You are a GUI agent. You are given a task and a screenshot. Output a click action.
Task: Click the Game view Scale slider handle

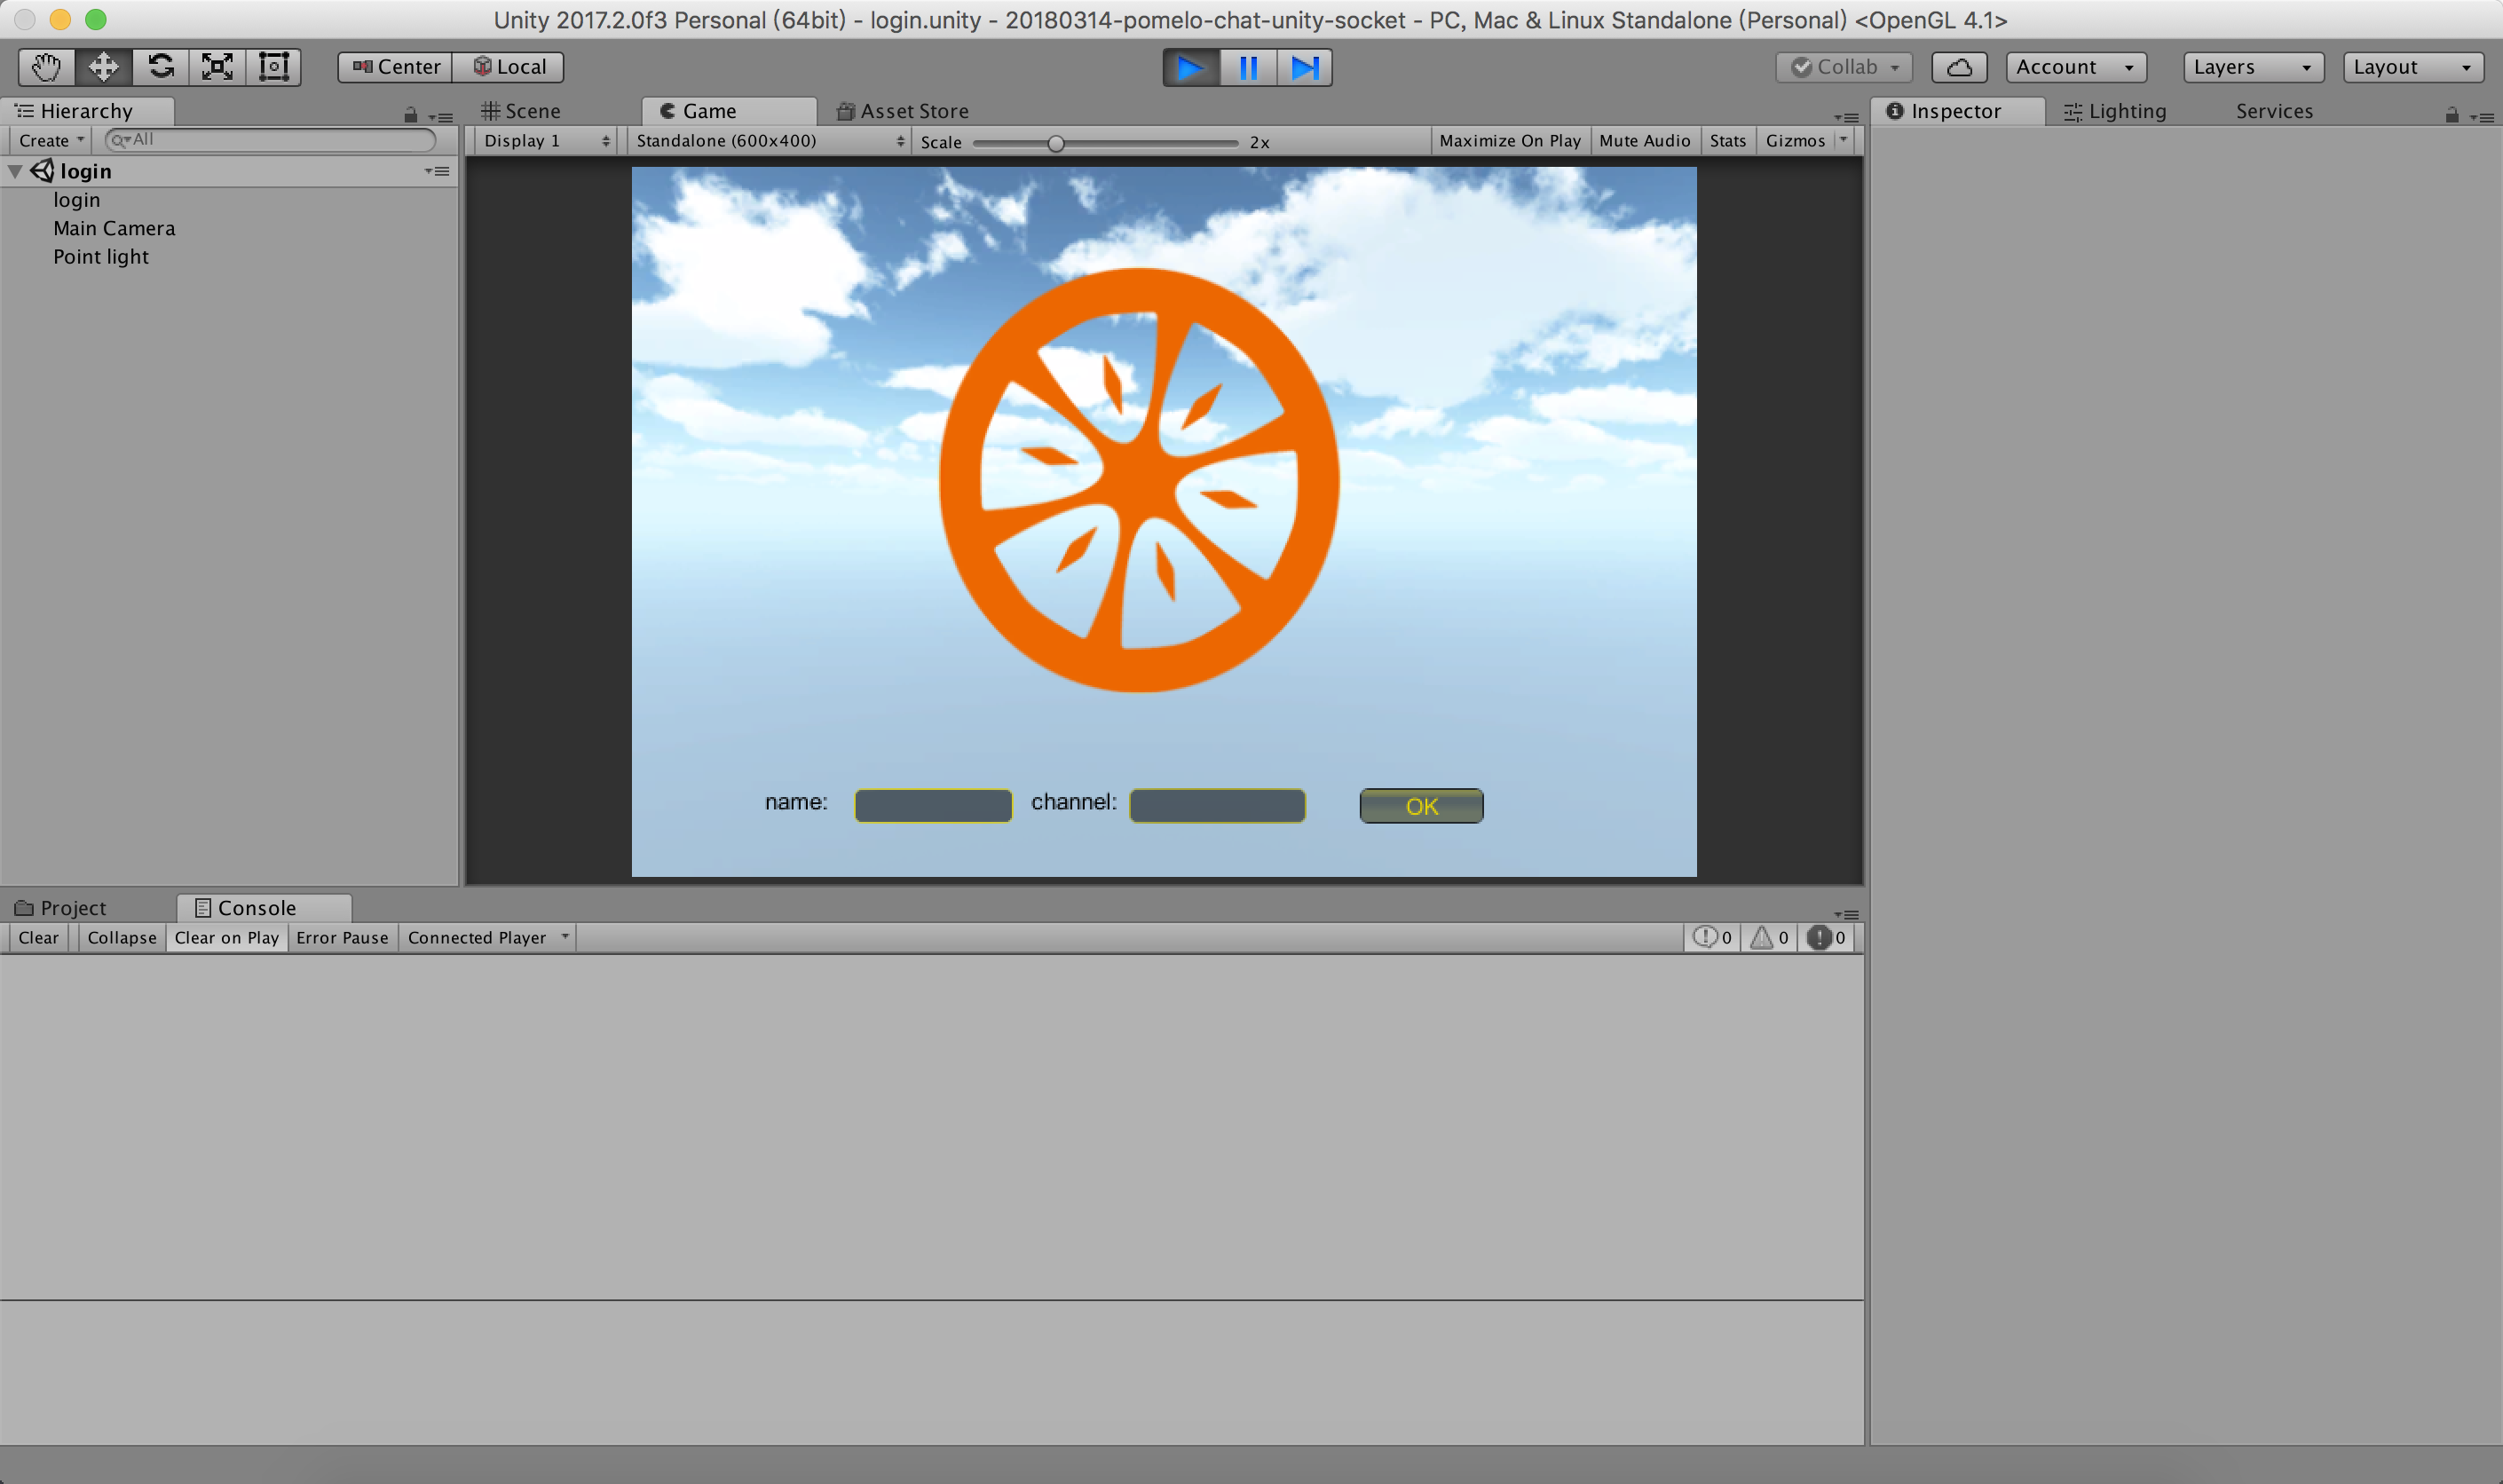[1055, 143]
